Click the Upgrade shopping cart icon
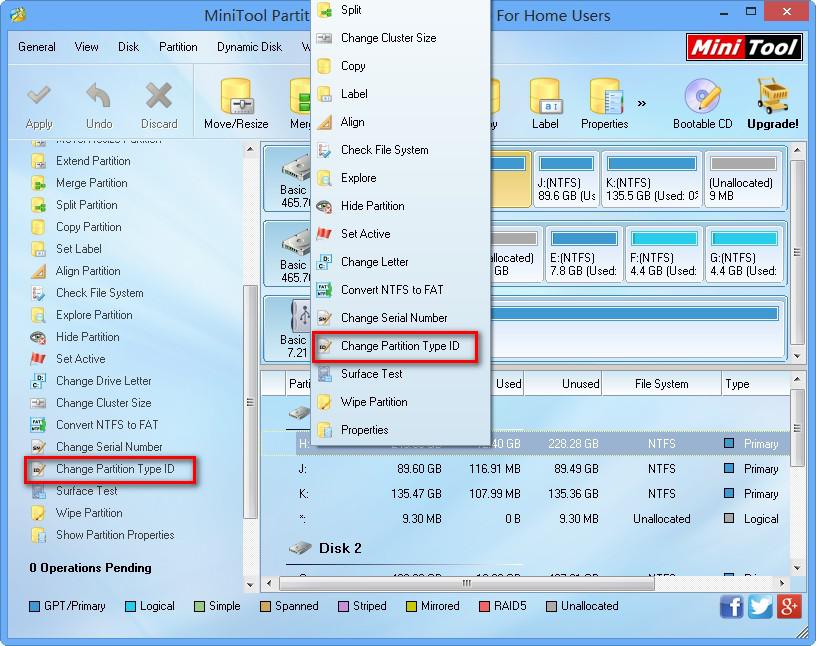The height and width of the screenshot is (646, 816). 772,98
